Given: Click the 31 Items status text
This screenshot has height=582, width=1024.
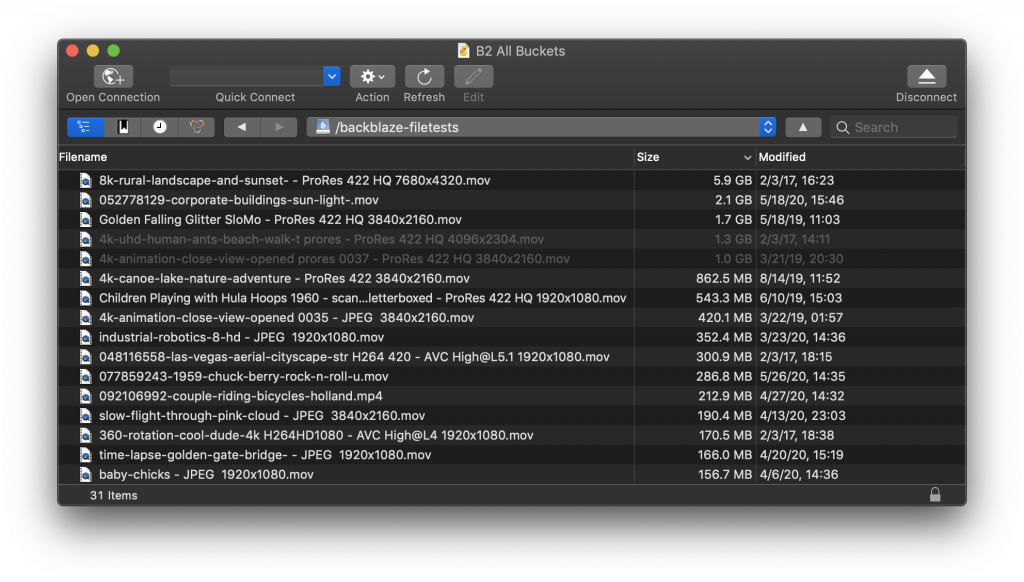Looking at the screenshot, I should click(x=114, y=495).
